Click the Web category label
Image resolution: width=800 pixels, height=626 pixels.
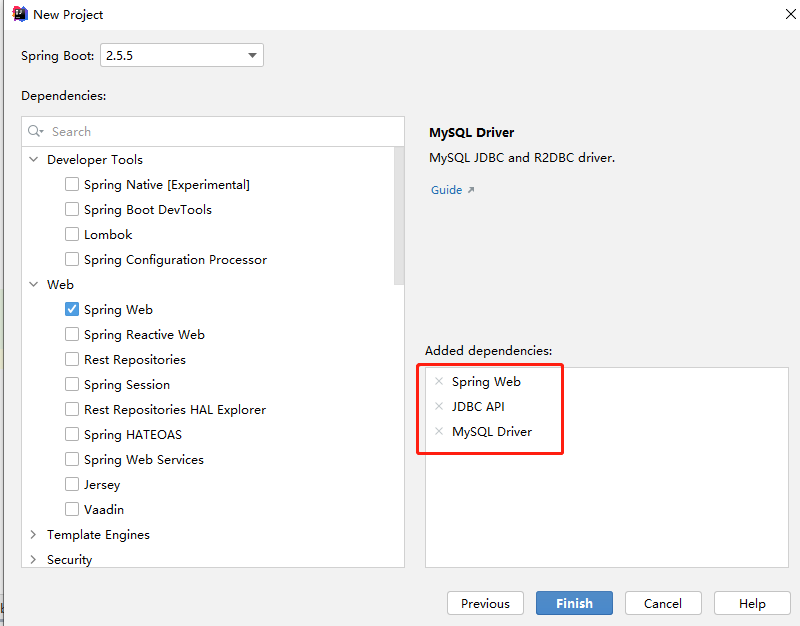click(x=60, y=285)
